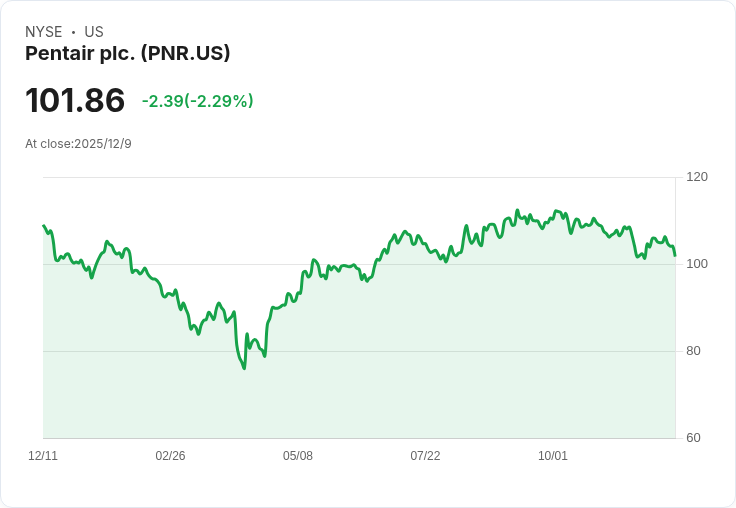Click the 120 price axis label

point(697,177)
